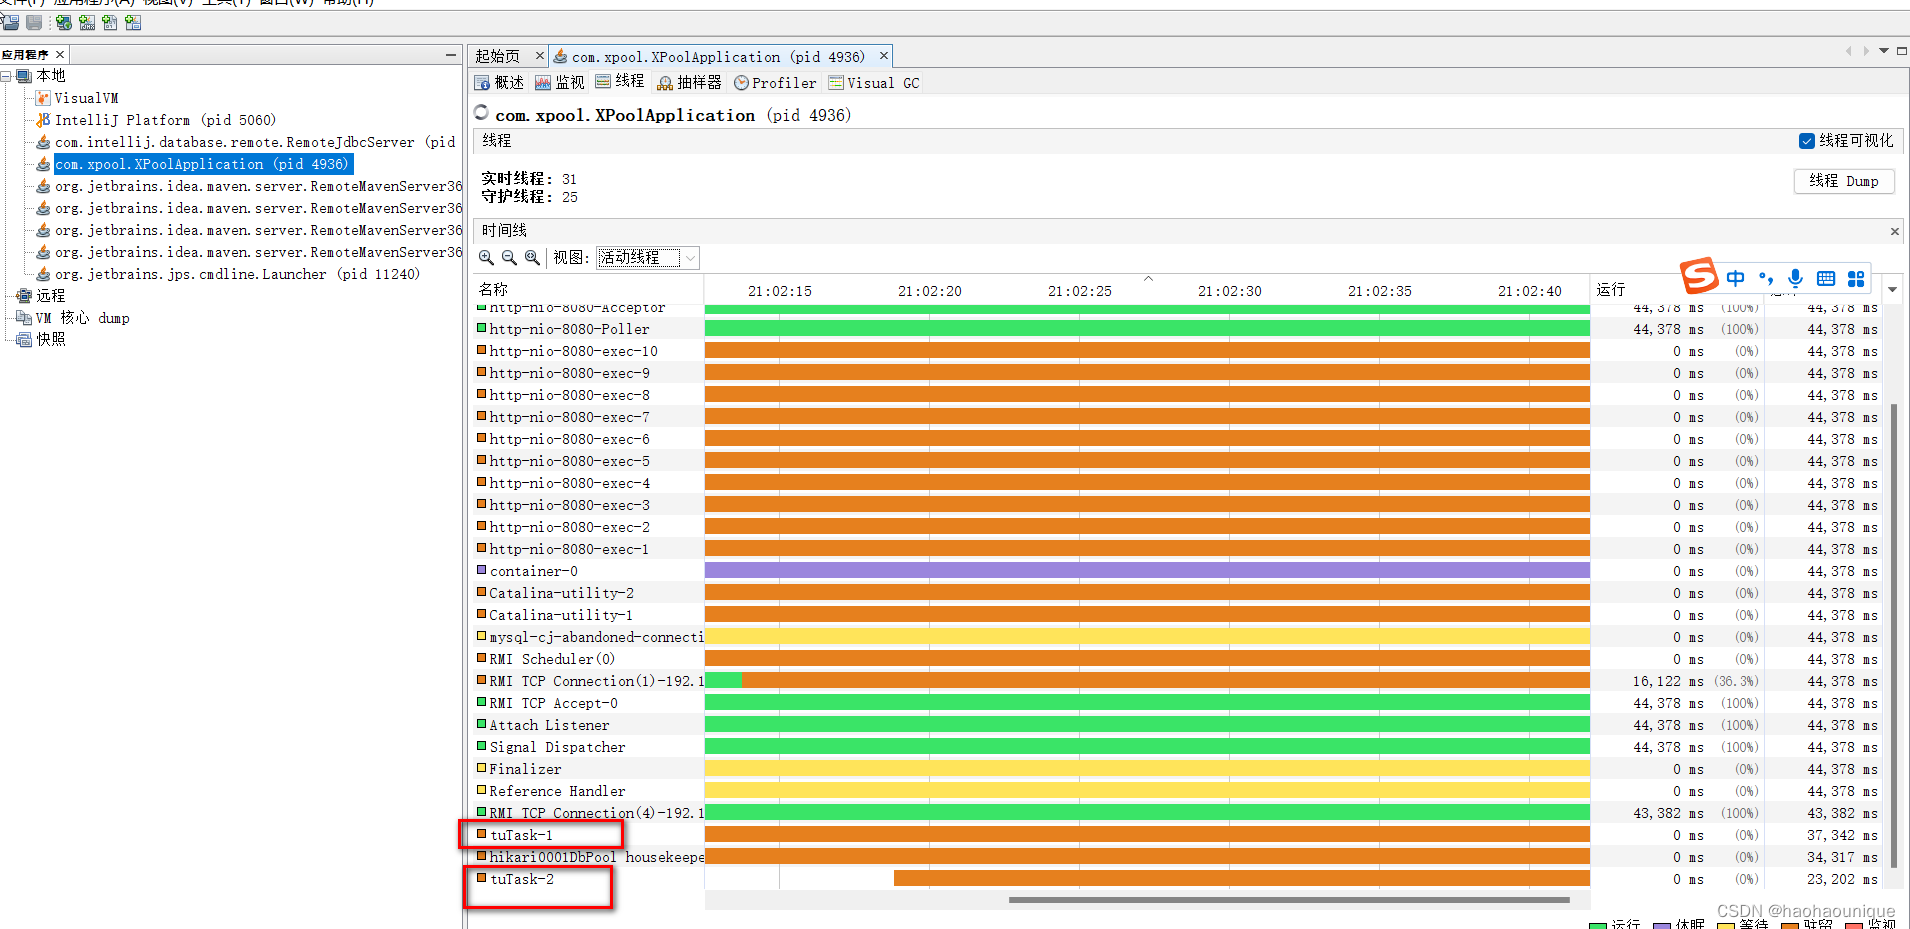Image resolution: width=1910 pixels, height=929 pixels.
Task: Click the Add Remote Host toolbar icon
Action: pos(64,22)
